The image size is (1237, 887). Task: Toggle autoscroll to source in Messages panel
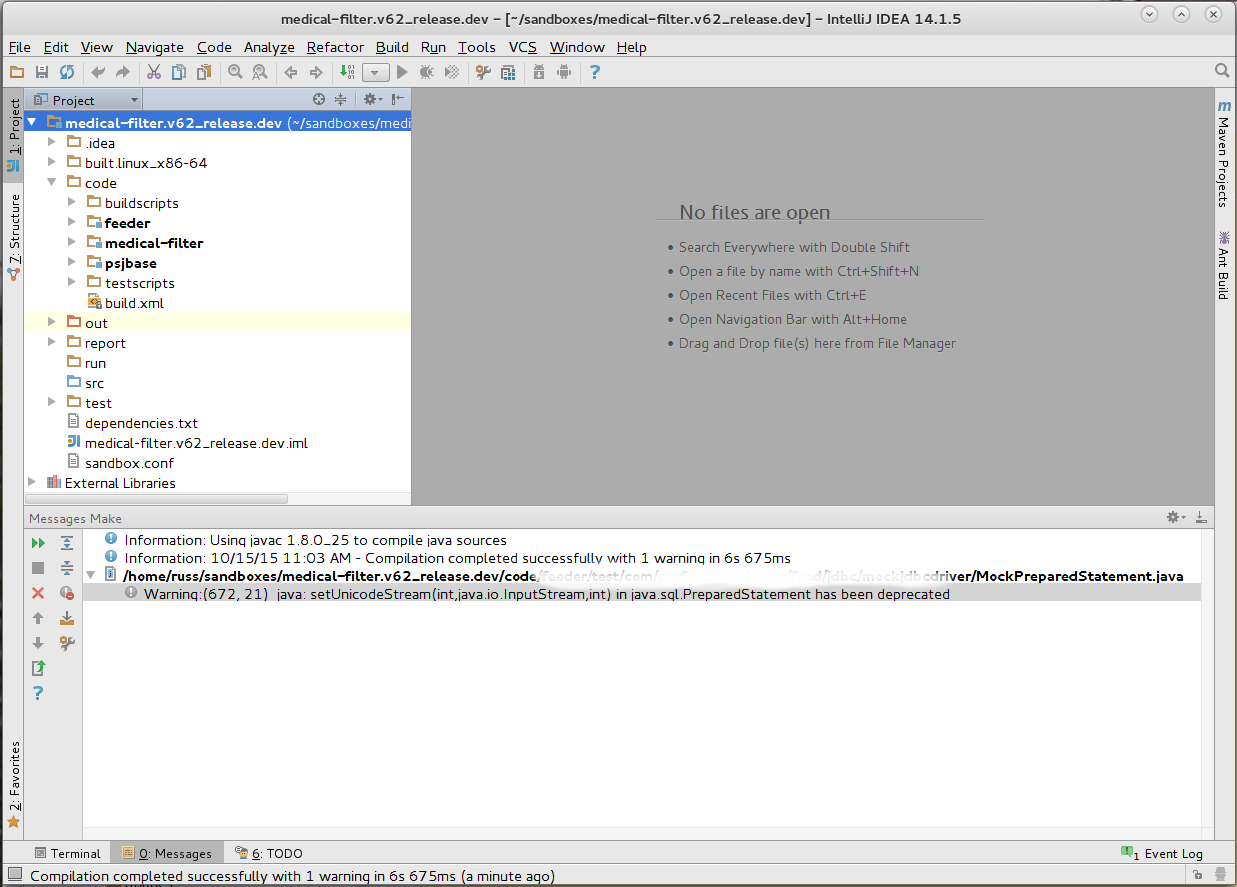point(67,618)
